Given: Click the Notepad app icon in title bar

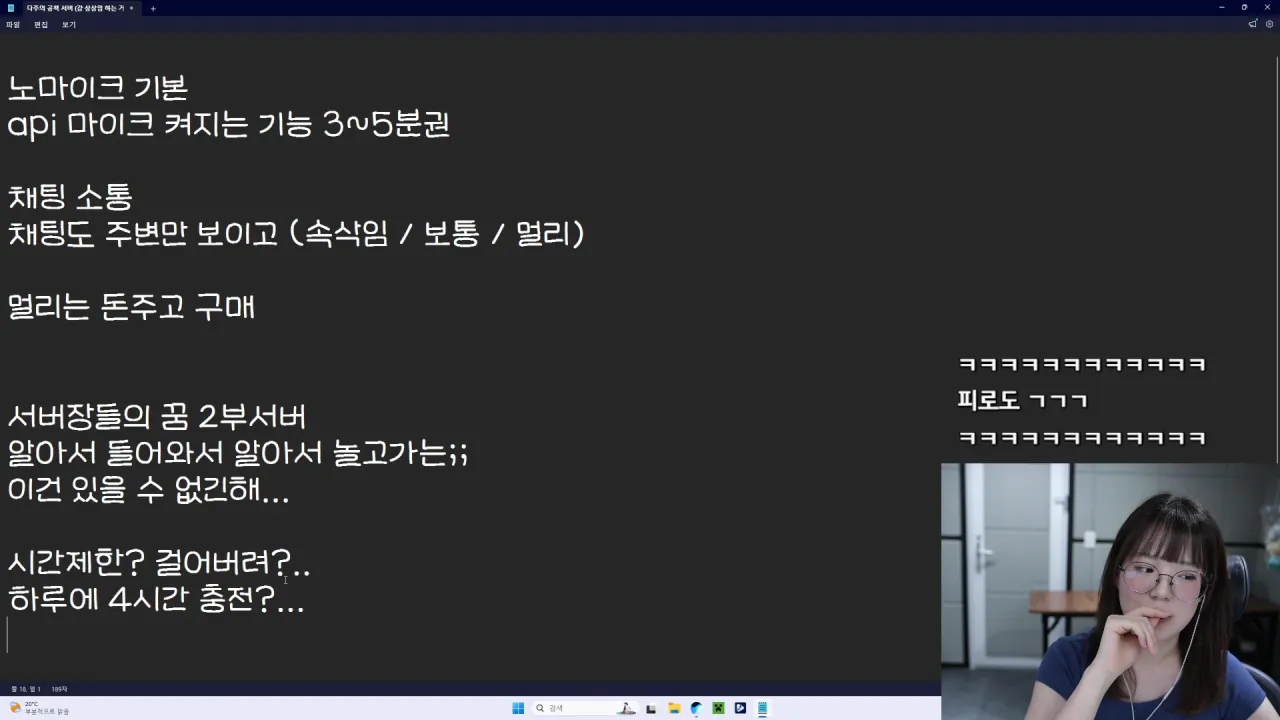Looking at the screenshot, I should [11, 8].
